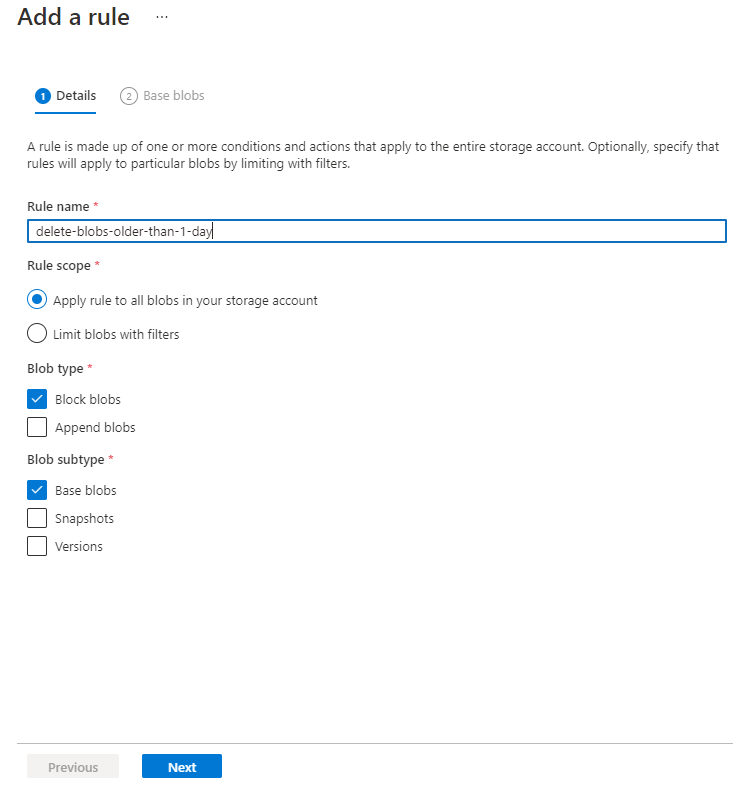The width and height of the screenshot is (733, 785).
Task: Tick the Versions checkbox
Action: (x=37, y=546)
